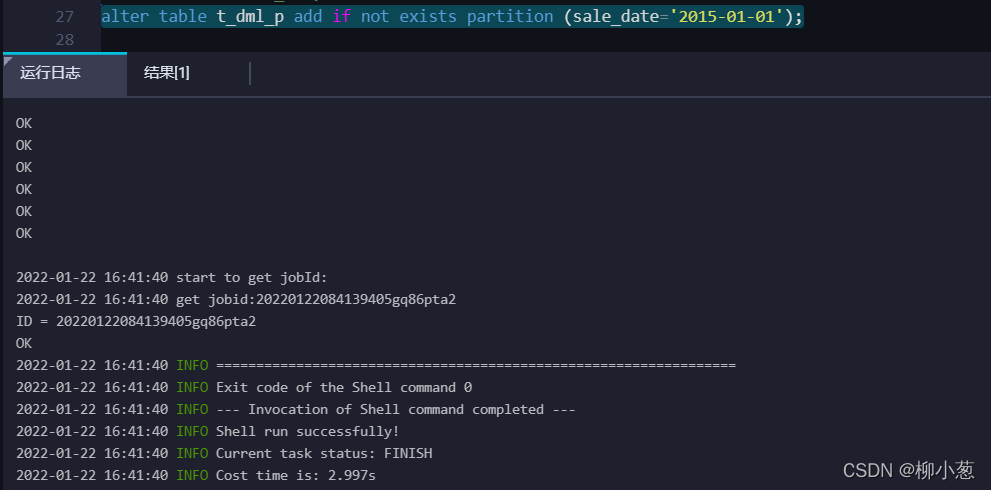991x490 pixels.
Task: Click line number 28 in the gutter
Action: coord(64,40)
